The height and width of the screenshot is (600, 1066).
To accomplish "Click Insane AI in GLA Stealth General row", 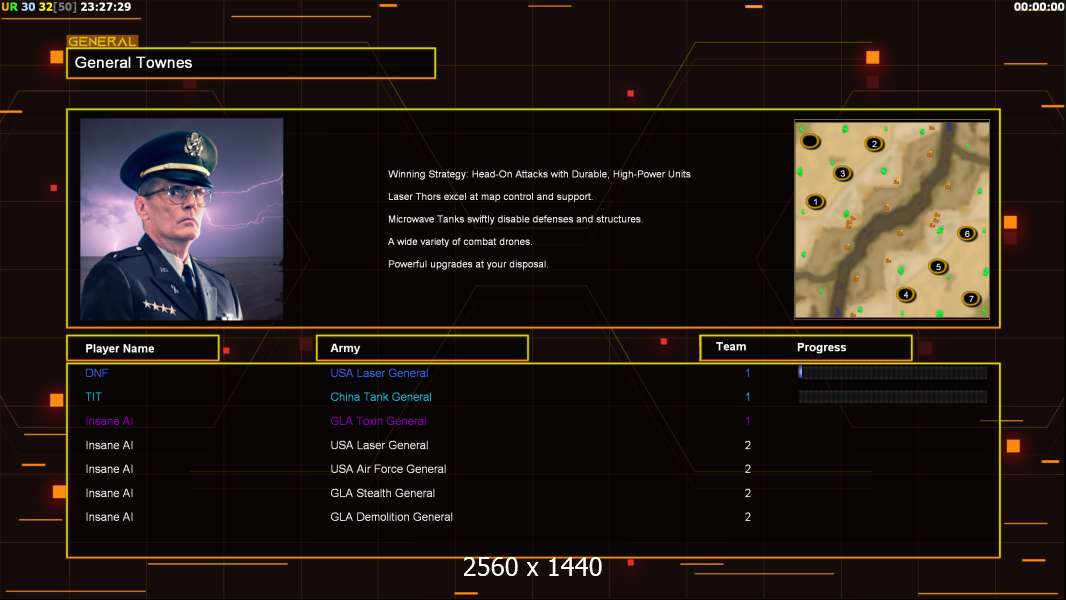I will coord(109,493).
